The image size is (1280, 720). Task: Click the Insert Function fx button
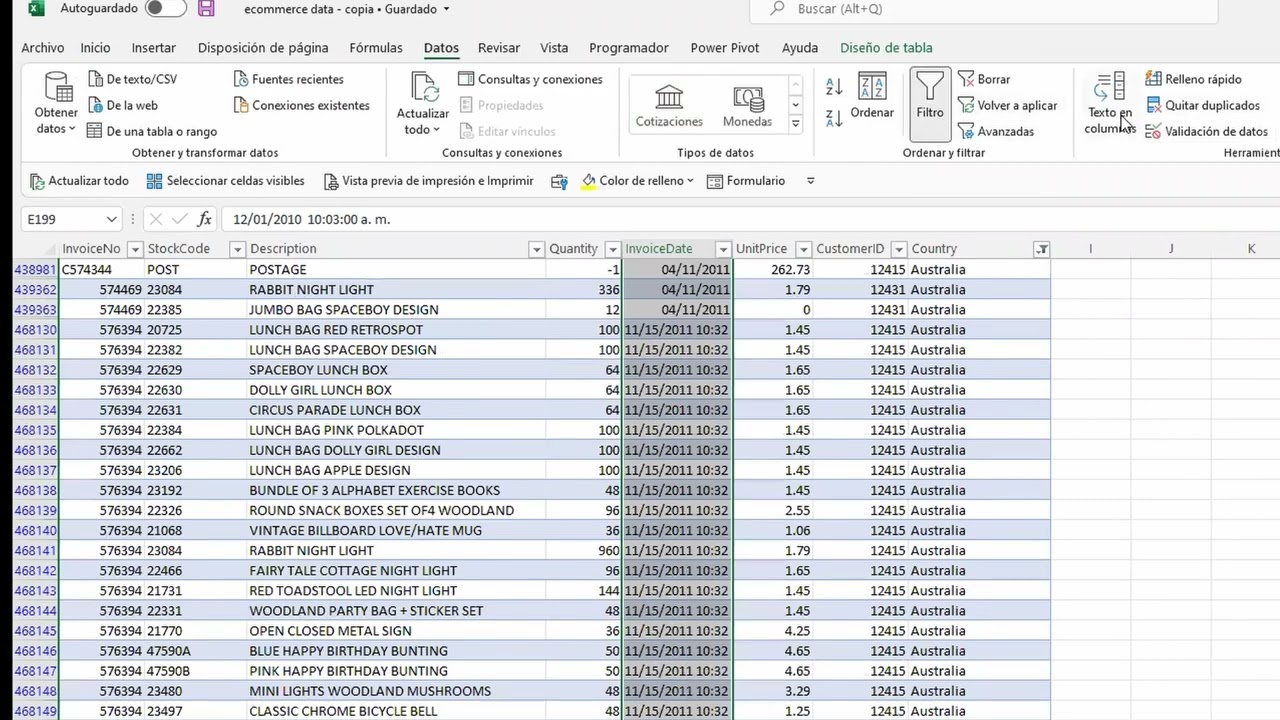point(204,219)
